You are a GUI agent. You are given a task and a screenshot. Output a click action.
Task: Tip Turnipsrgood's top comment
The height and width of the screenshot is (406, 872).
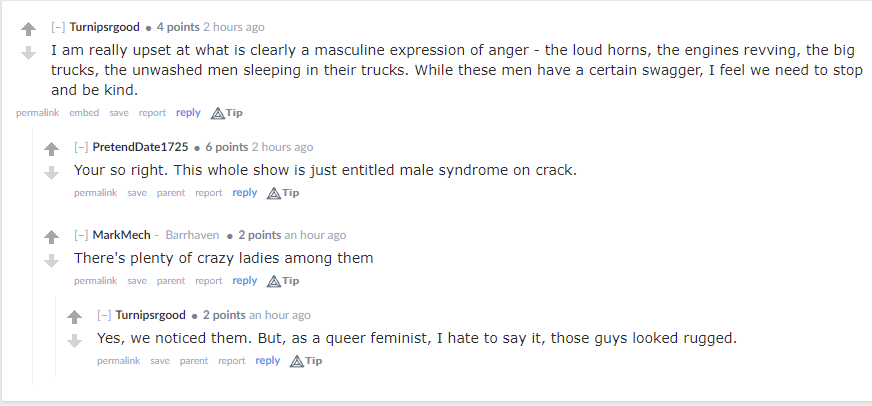[x=226, y=113]
